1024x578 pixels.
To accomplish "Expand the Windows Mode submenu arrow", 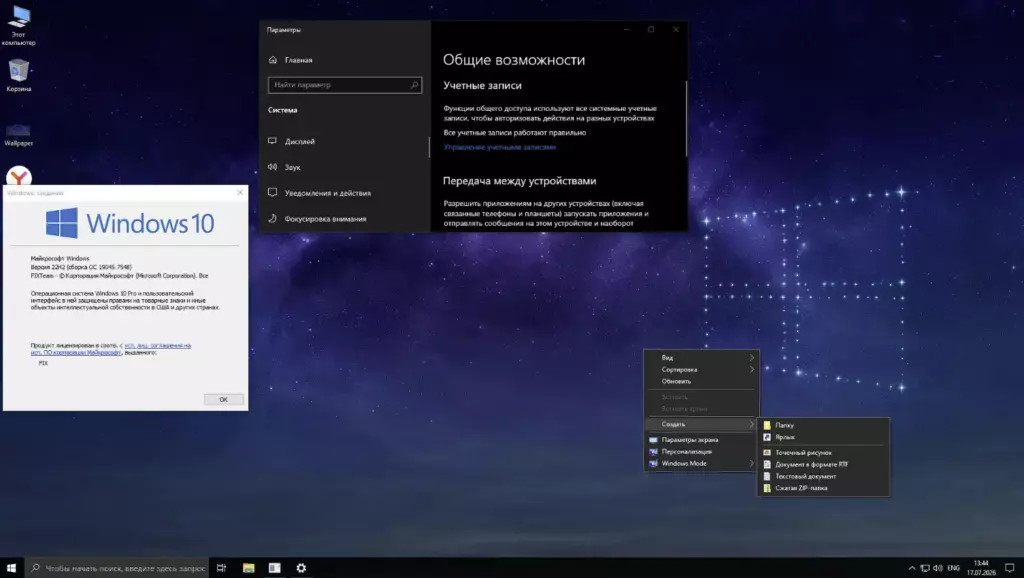I will point(752,463).
